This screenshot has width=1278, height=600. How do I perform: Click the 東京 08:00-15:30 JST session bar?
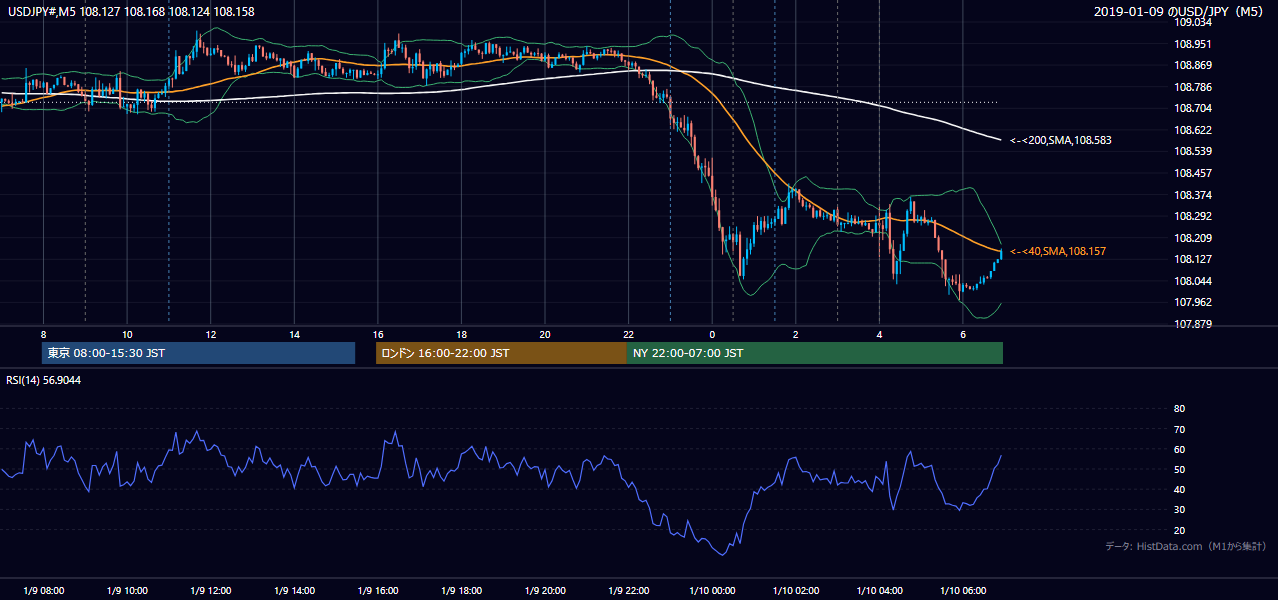pos(198,353)
